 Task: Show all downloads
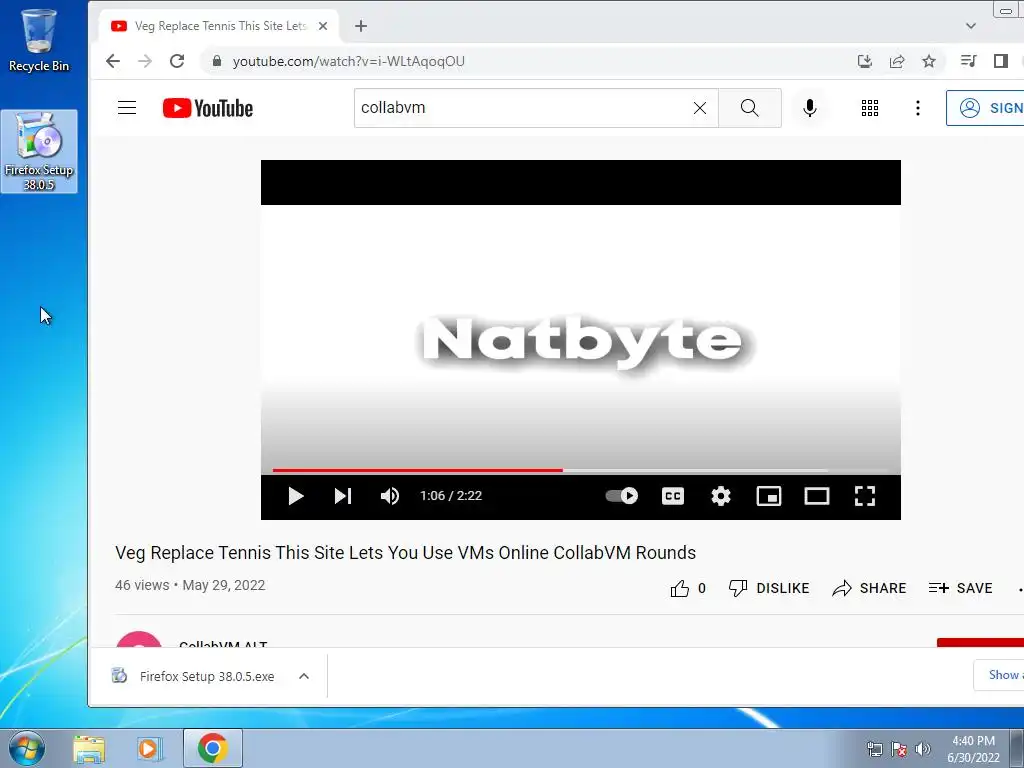tap(999, 675)
